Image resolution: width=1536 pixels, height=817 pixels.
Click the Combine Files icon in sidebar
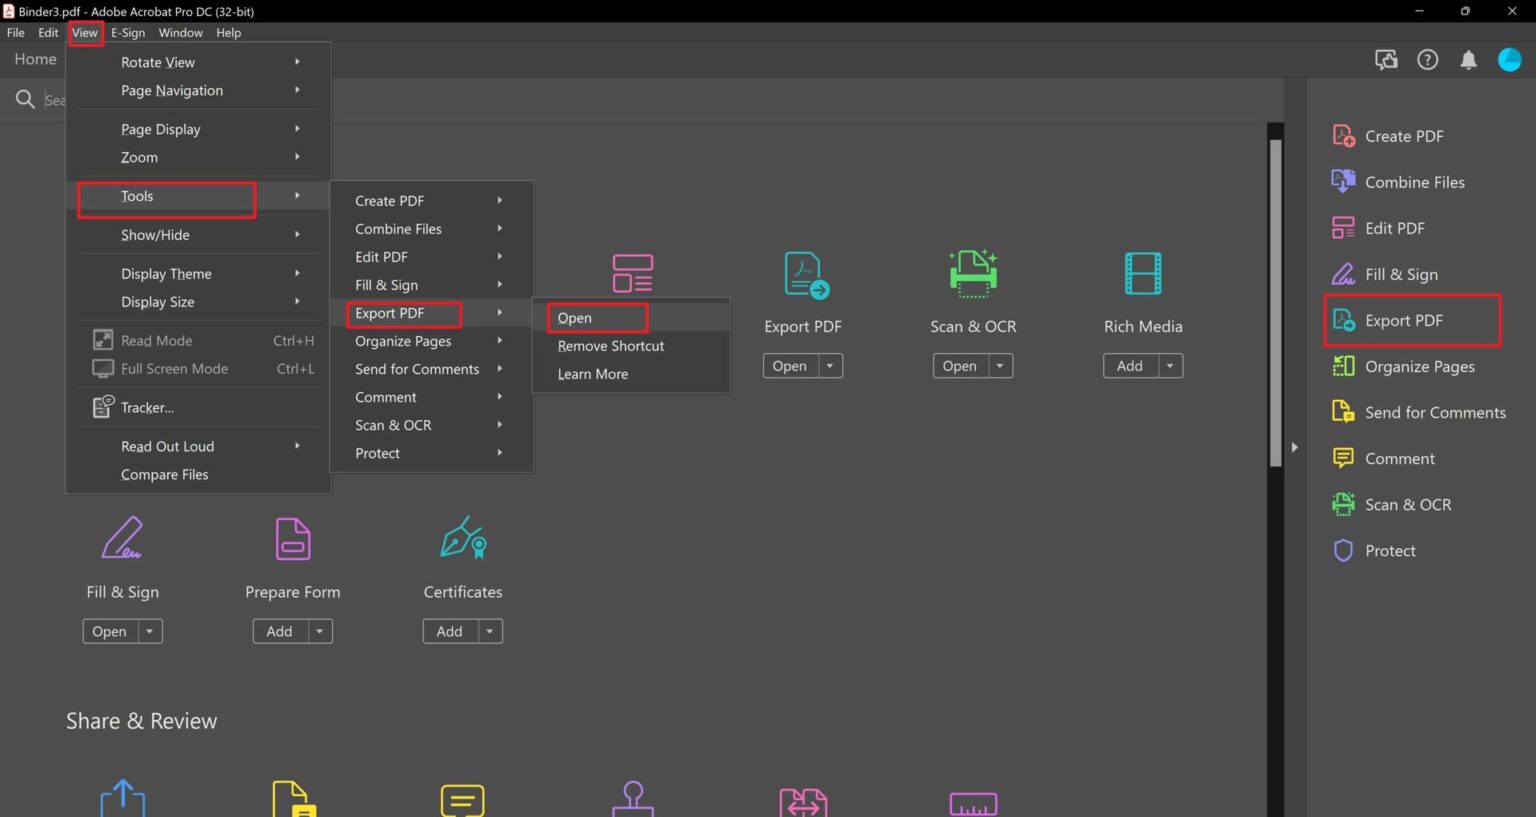tap(1343, 182)
